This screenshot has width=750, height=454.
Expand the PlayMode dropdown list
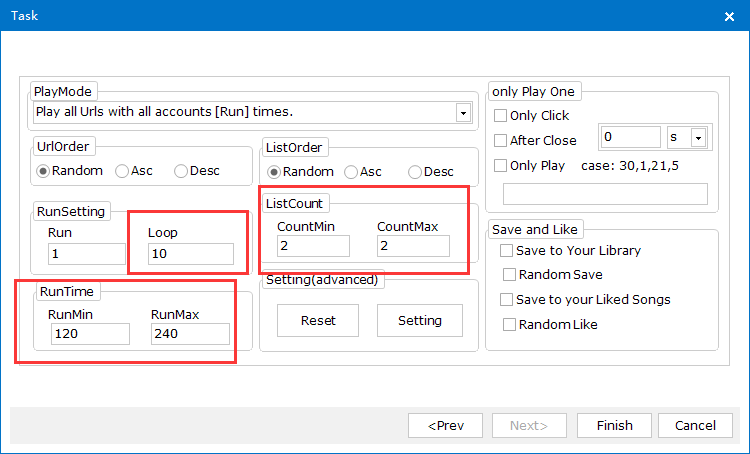[463, 112]
